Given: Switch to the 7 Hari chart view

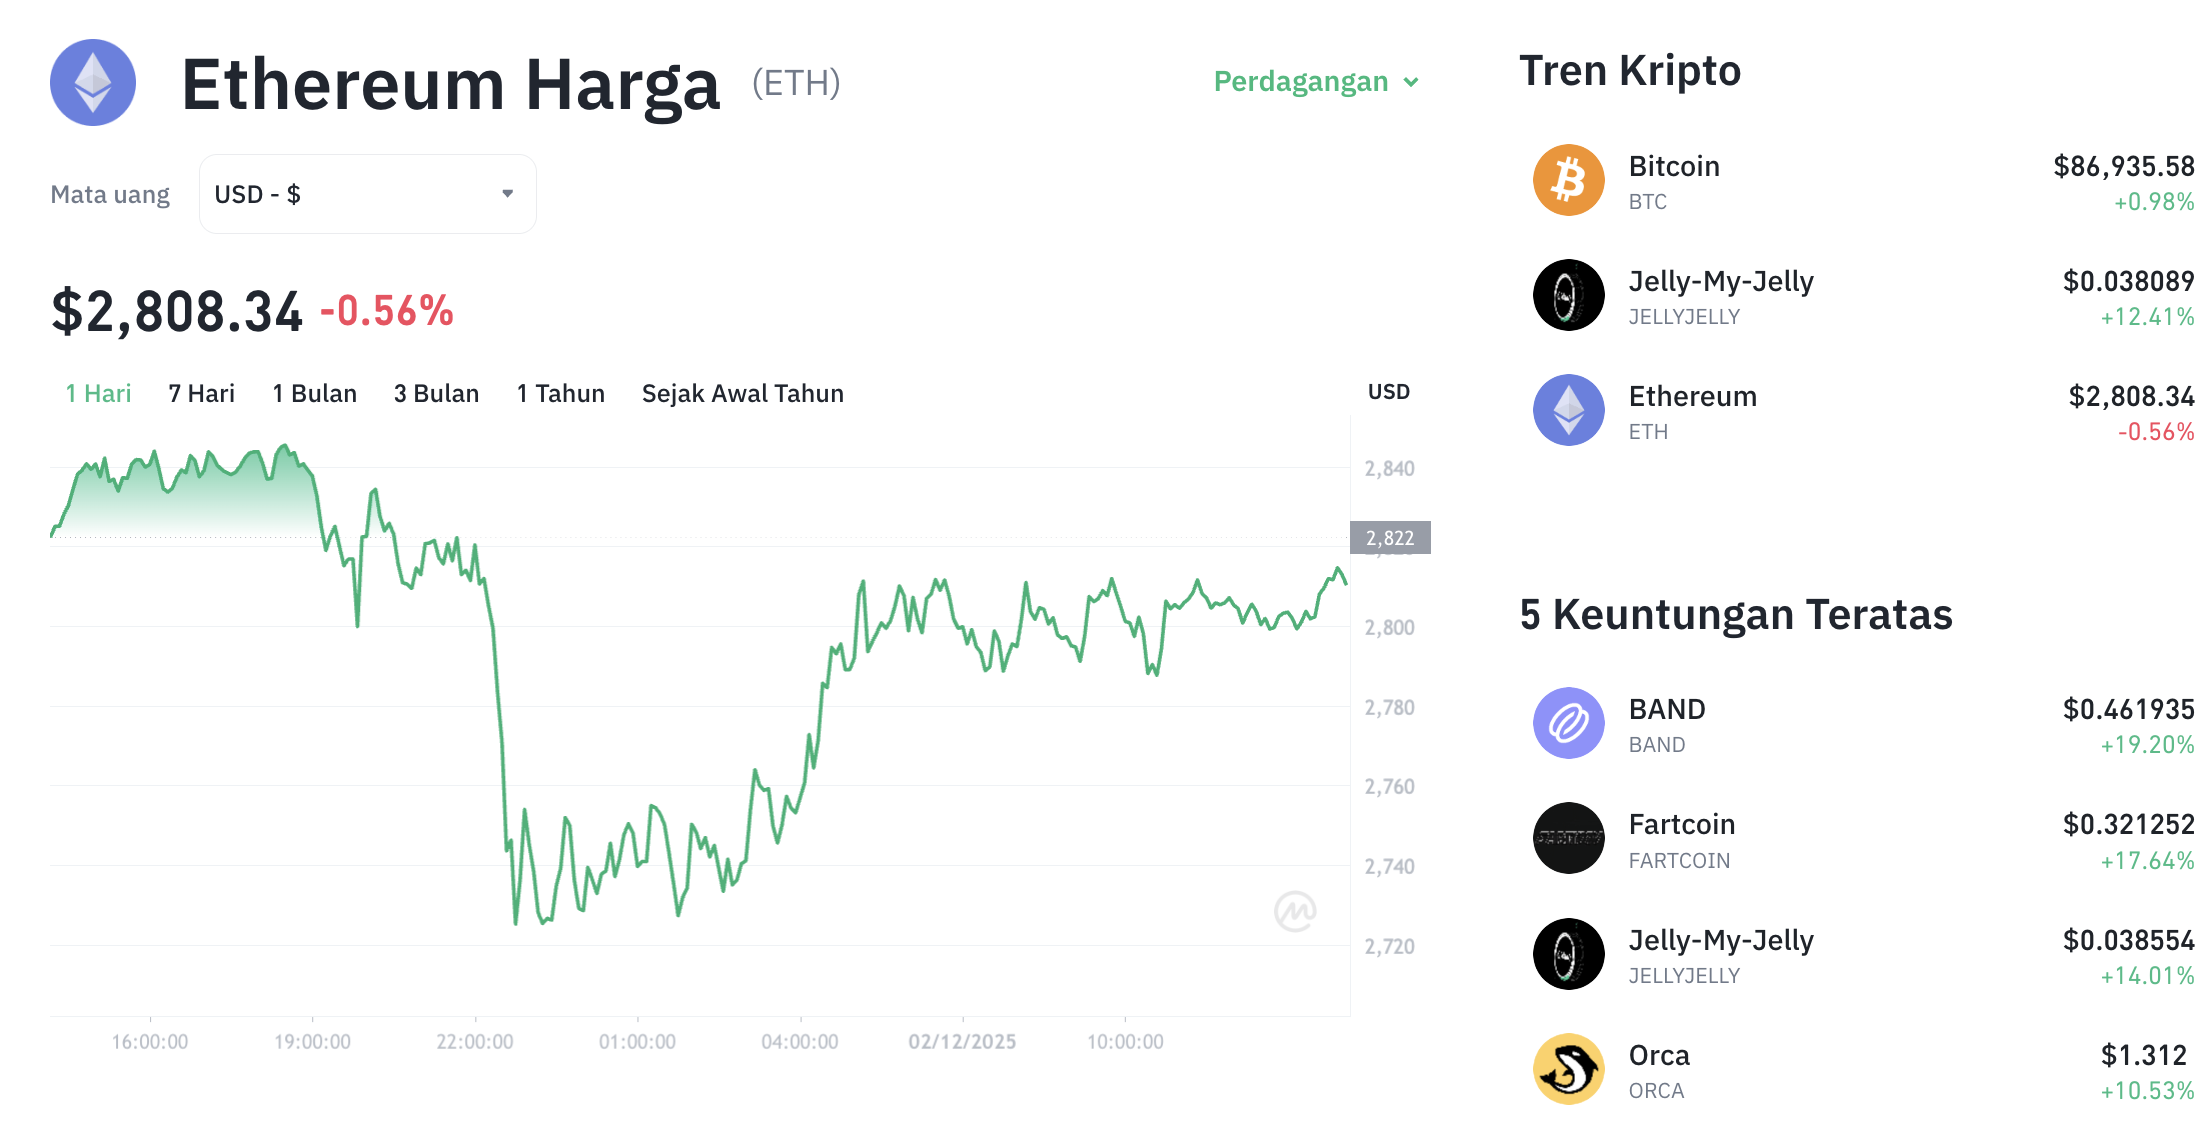Looking at the screenshot, I should click(201, 393).
